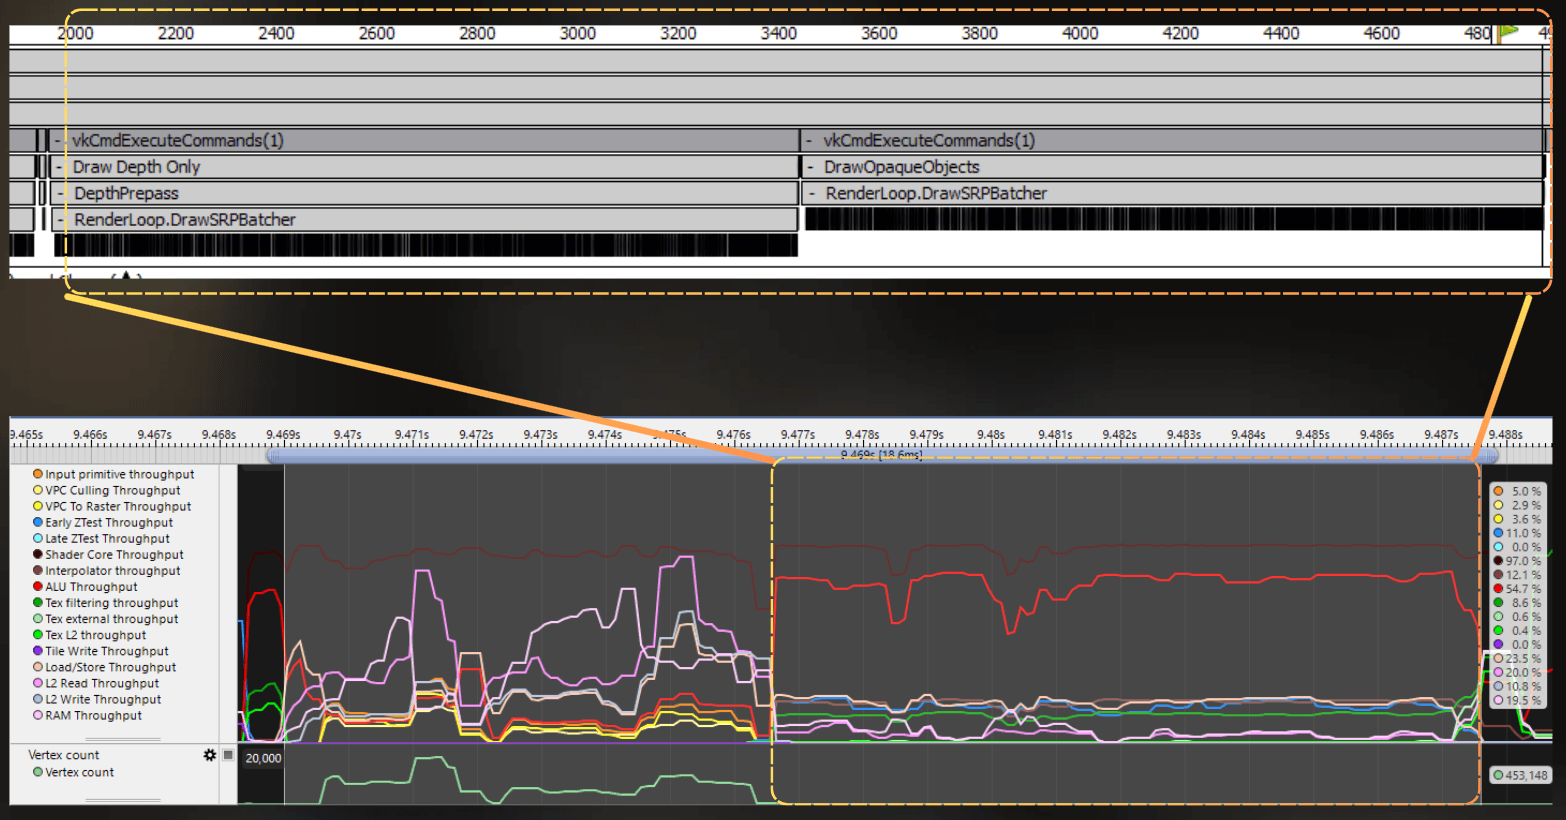Click the green flag marker on ruler

pyautogui.click(x=1508, y=32)
